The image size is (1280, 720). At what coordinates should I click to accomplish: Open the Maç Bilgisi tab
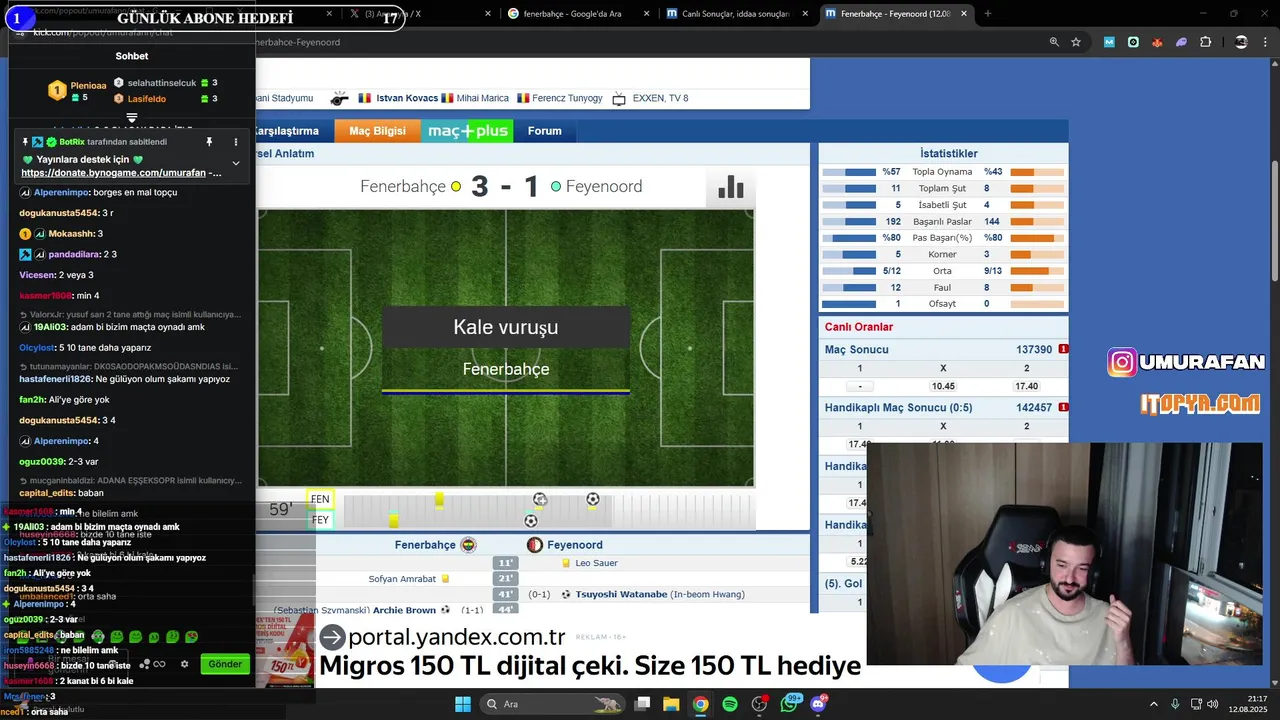[x=377, y=131]
